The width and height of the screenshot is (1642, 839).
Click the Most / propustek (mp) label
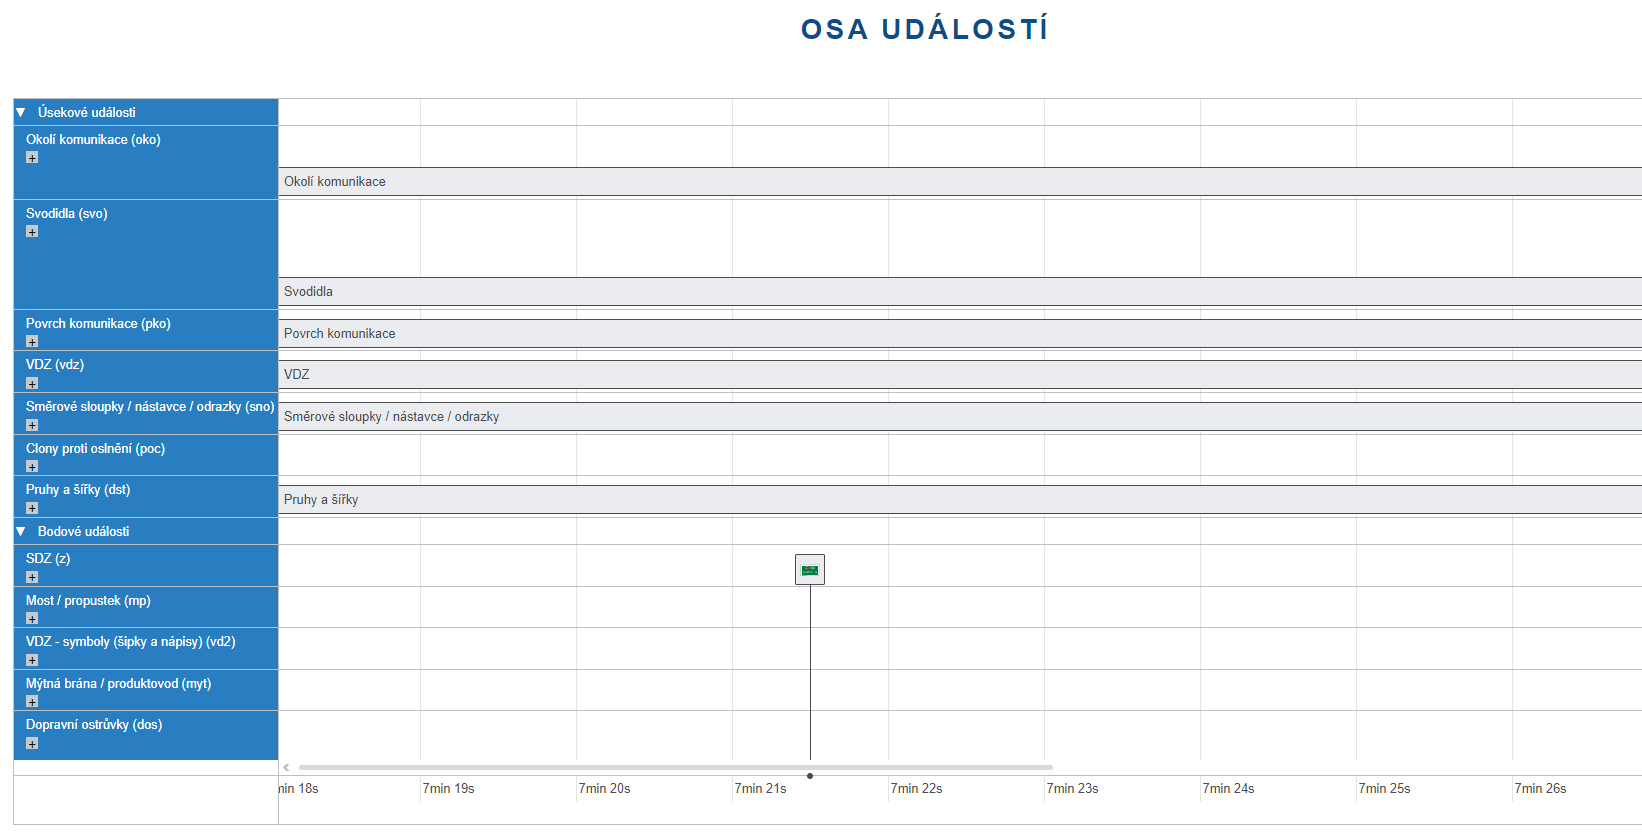[88, 600]
